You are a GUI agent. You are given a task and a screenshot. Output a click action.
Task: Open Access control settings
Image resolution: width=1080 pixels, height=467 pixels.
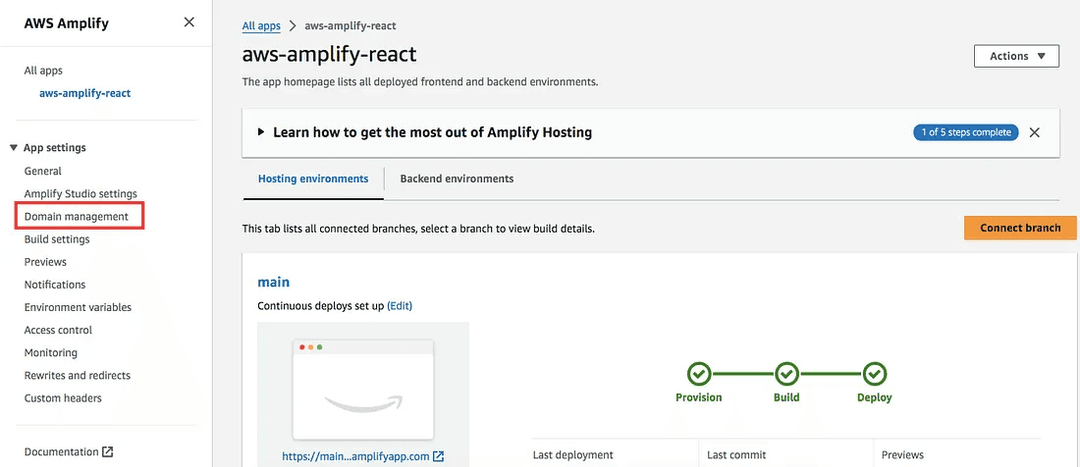[58, 331]
